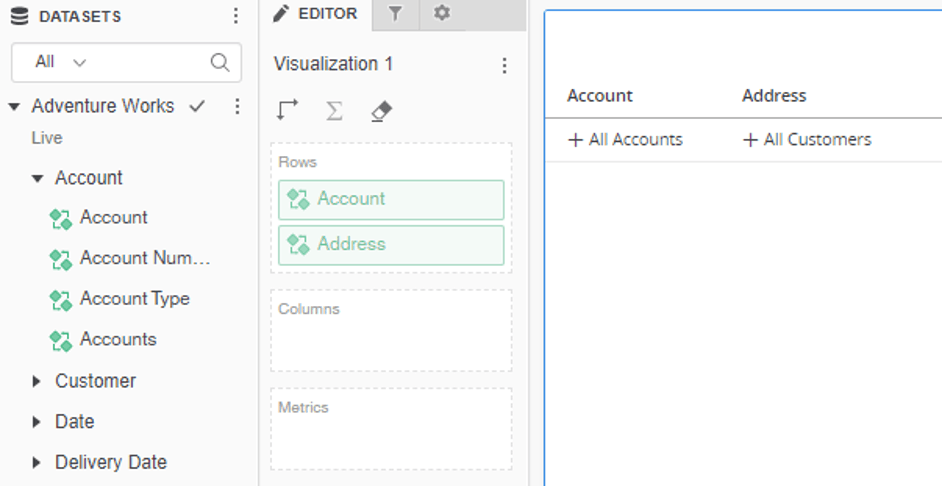Open the Adventure Works dataset options menu

[237, 106]
